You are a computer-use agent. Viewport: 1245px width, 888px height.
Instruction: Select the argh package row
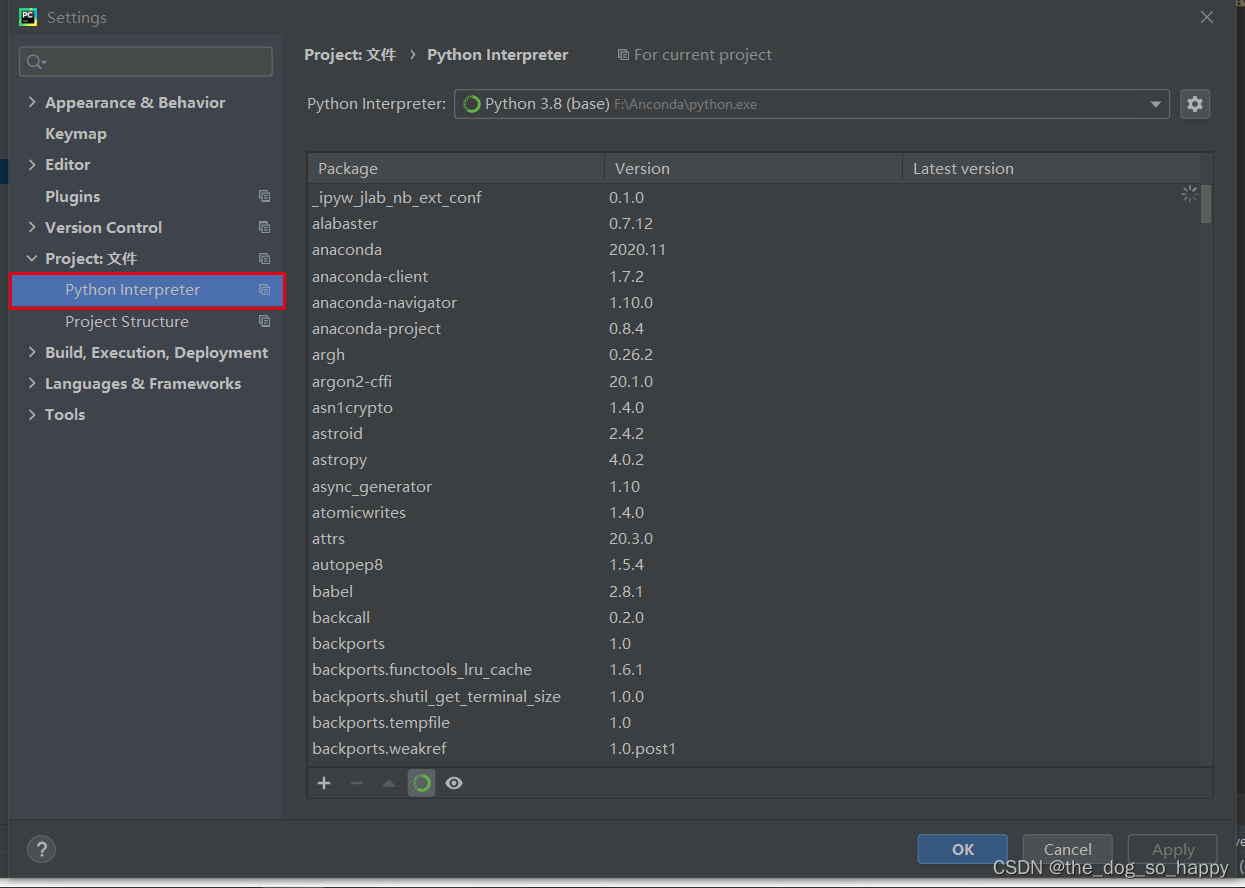(x=754, y=355)
